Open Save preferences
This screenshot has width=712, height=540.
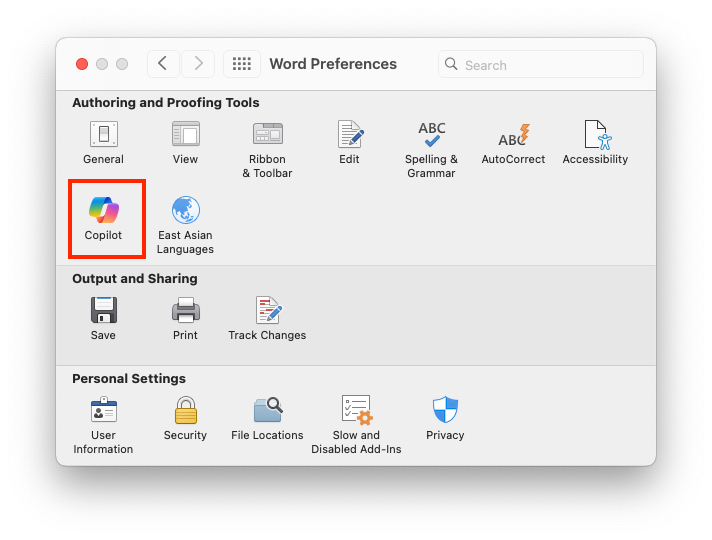[103, 311]
